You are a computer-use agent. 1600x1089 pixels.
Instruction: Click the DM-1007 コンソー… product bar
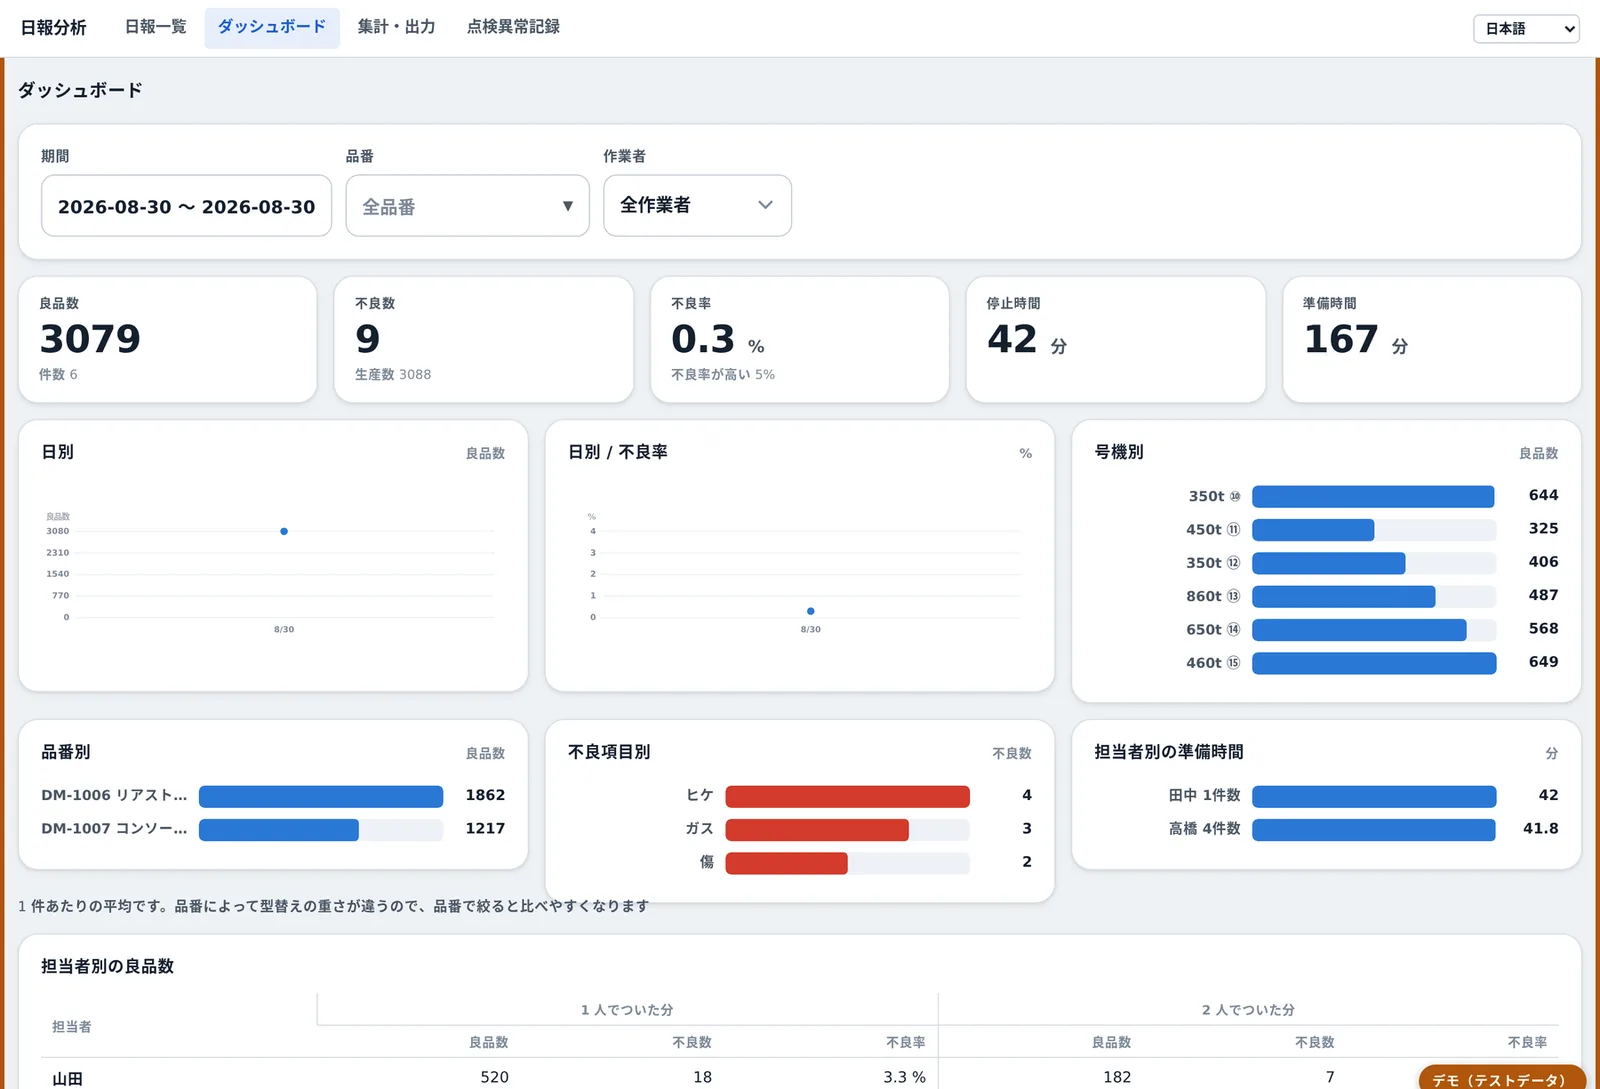279,829
